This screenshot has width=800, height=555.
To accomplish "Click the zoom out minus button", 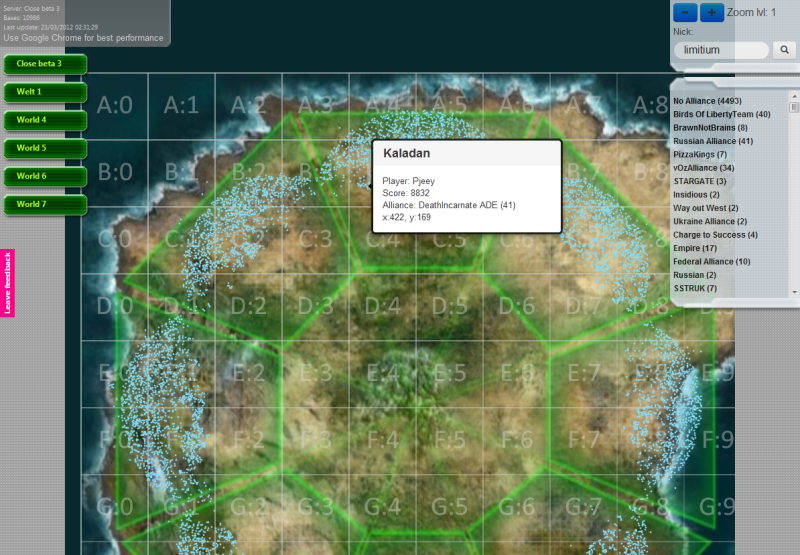I will [685, 13].
